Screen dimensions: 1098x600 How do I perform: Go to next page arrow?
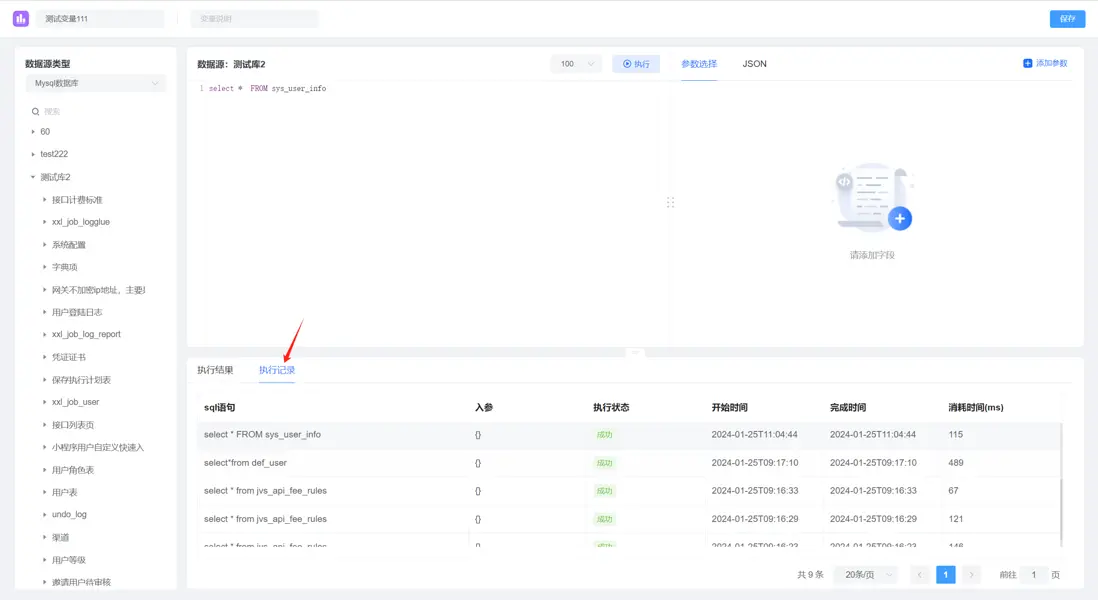tap(971, 575)
